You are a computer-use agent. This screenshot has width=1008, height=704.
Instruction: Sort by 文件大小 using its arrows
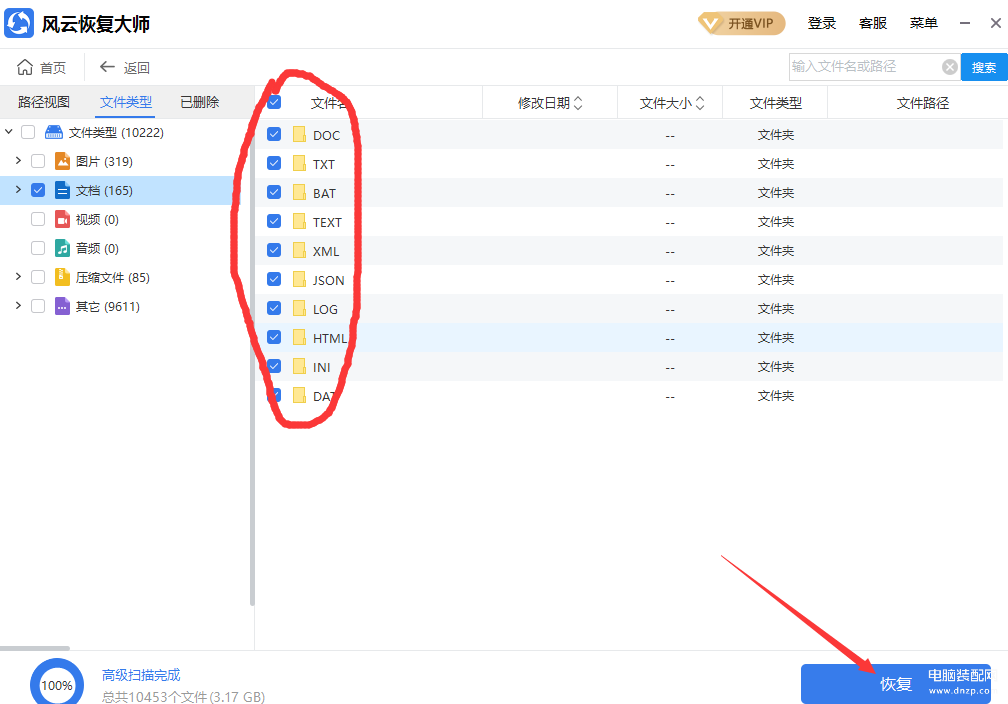tap(700, 103)
